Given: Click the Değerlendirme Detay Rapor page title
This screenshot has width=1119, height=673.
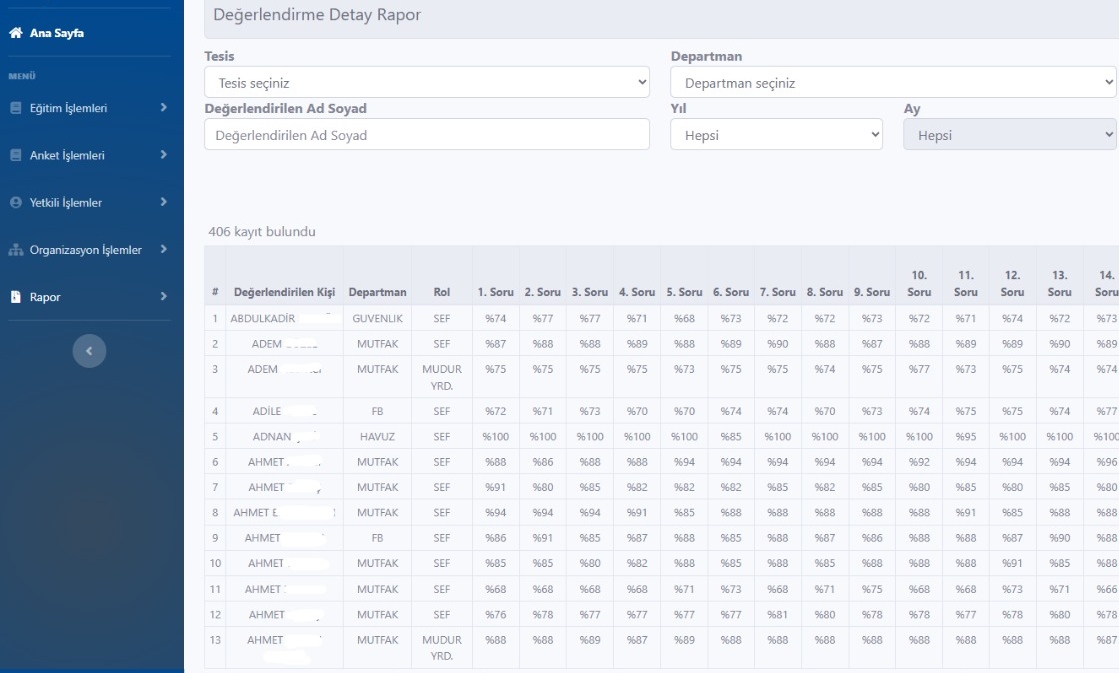Looking at the screenshot, I should click(317, 14).
